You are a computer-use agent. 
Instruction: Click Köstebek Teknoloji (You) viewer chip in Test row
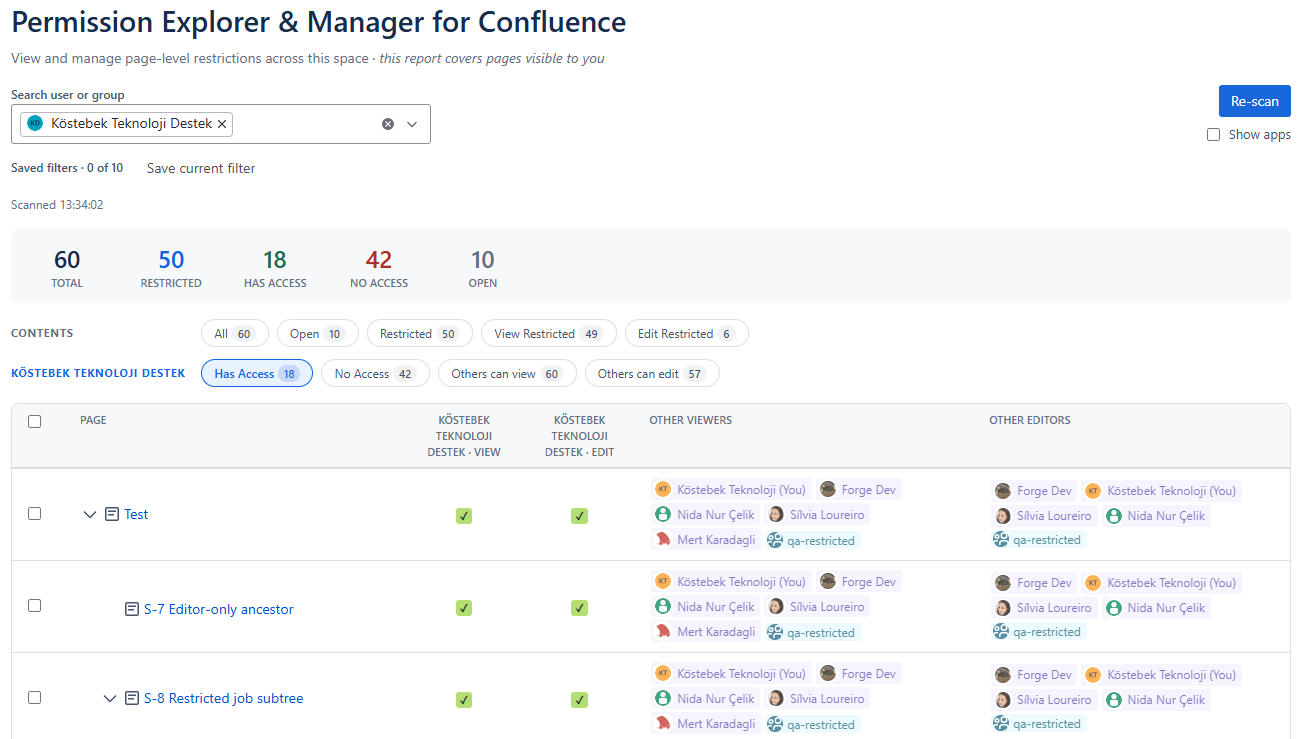pyautogui.click(x=731, y=489)
